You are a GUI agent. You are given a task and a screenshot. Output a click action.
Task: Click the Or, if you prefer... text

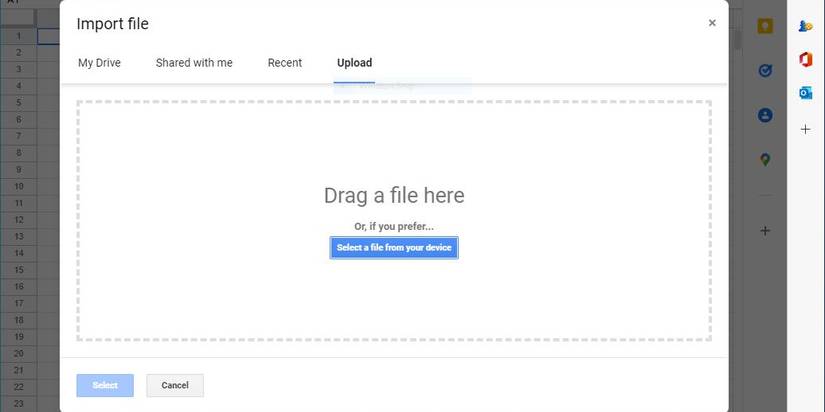(394, 227)
